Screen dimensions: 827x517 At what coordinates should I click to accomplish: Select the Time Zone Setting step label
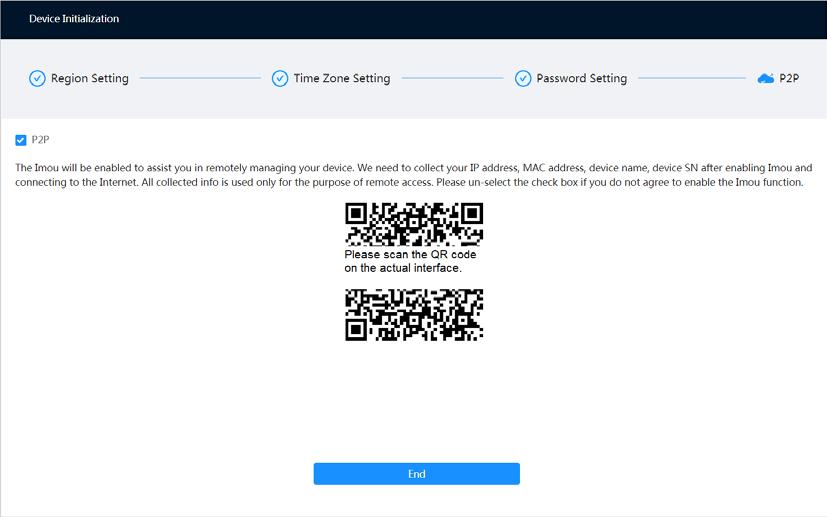pyautogui.click(x=342, y=78)
